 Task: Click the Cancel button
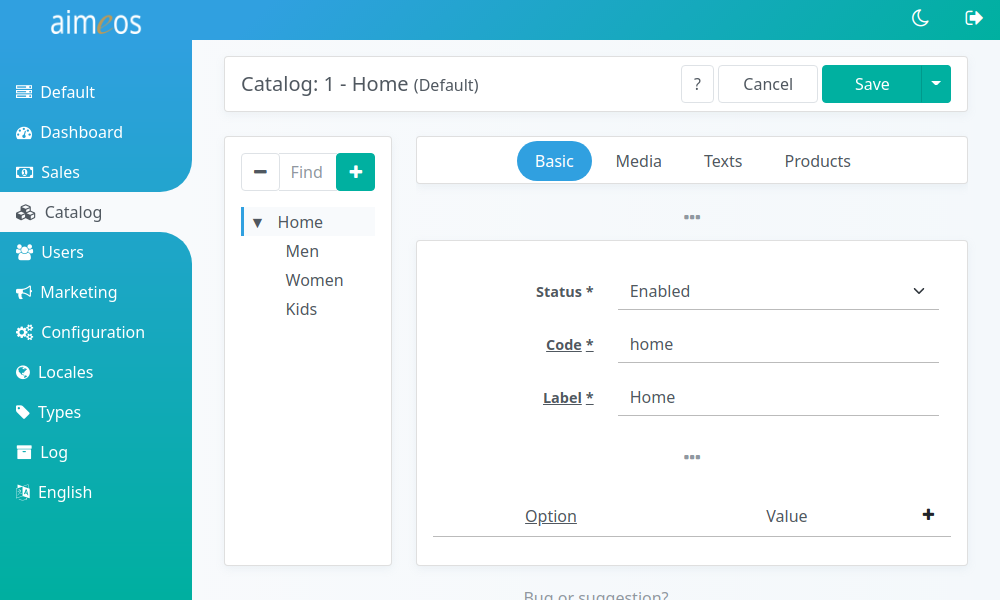[x=768, y=84]
